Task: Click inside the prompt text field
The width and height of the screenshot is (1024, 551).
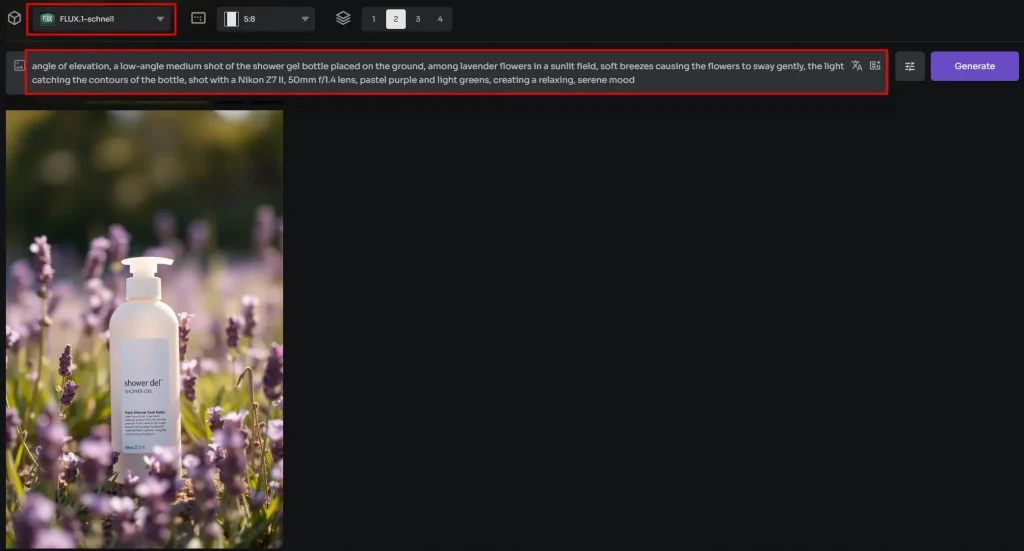Action: click(x=438, y=72)
